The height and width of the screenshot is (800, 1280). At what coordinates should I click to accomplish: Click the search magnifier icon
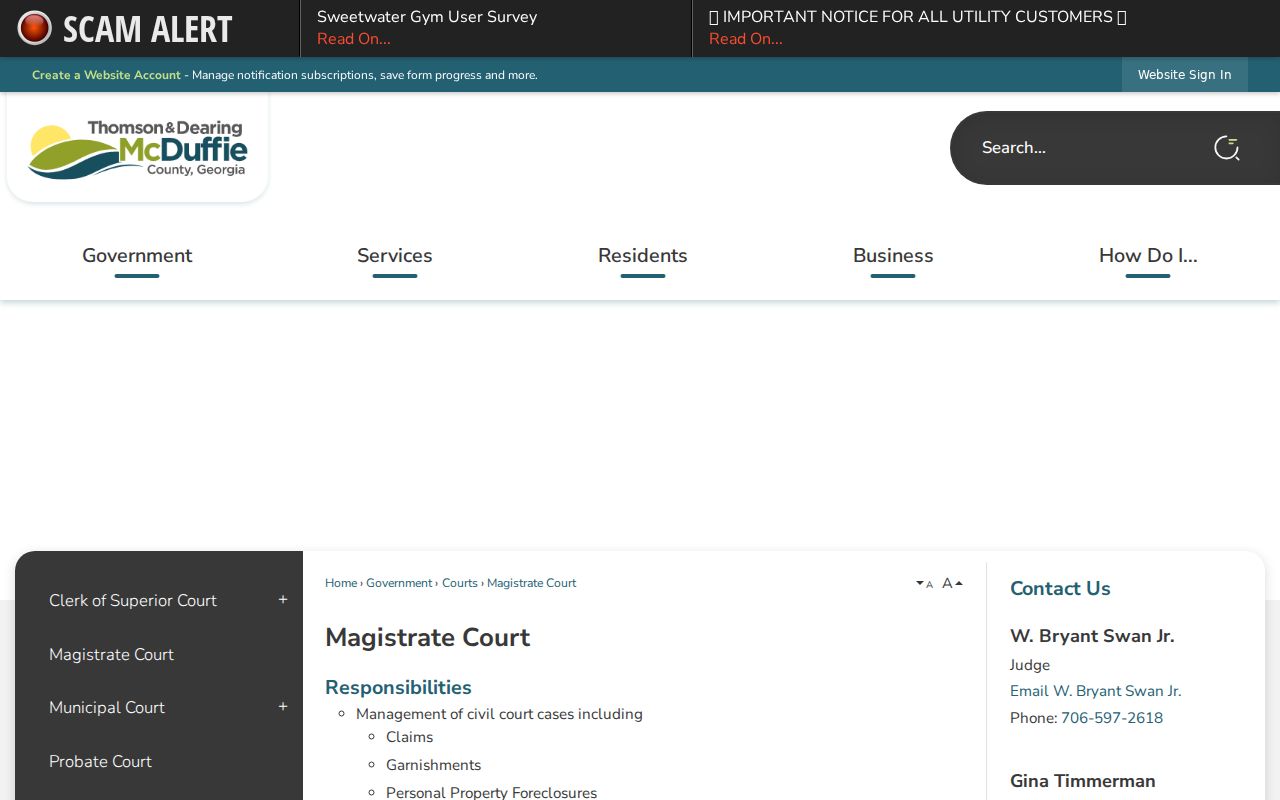[x=1227, y=148]
